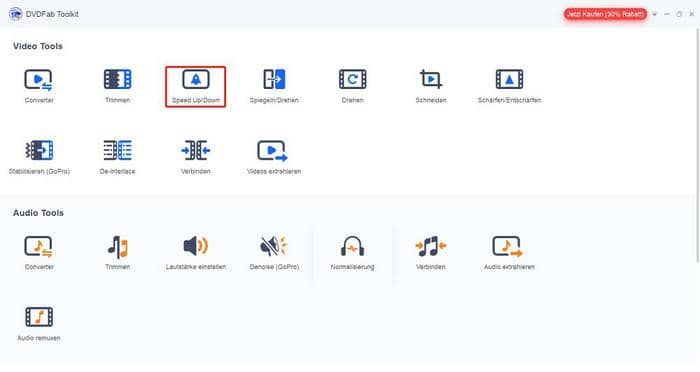
Task: Select the Drehen rotate tool
Action: (352, 86)
